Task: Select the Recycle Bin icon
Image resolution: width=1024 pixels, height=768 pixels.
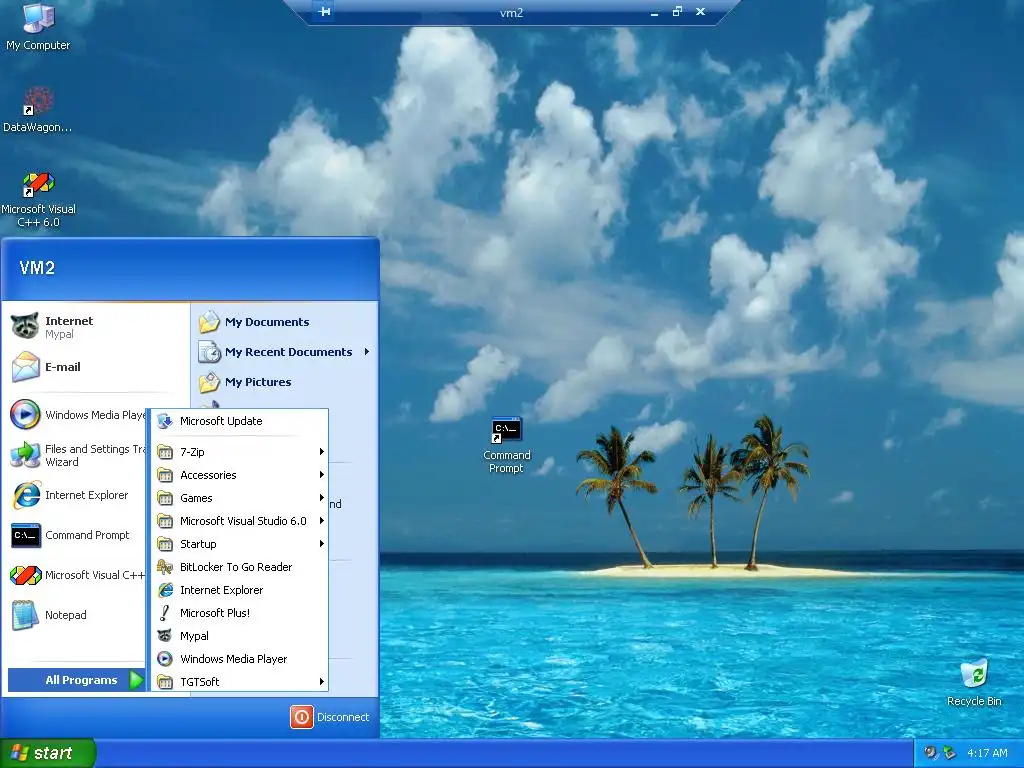Action: 974,682
